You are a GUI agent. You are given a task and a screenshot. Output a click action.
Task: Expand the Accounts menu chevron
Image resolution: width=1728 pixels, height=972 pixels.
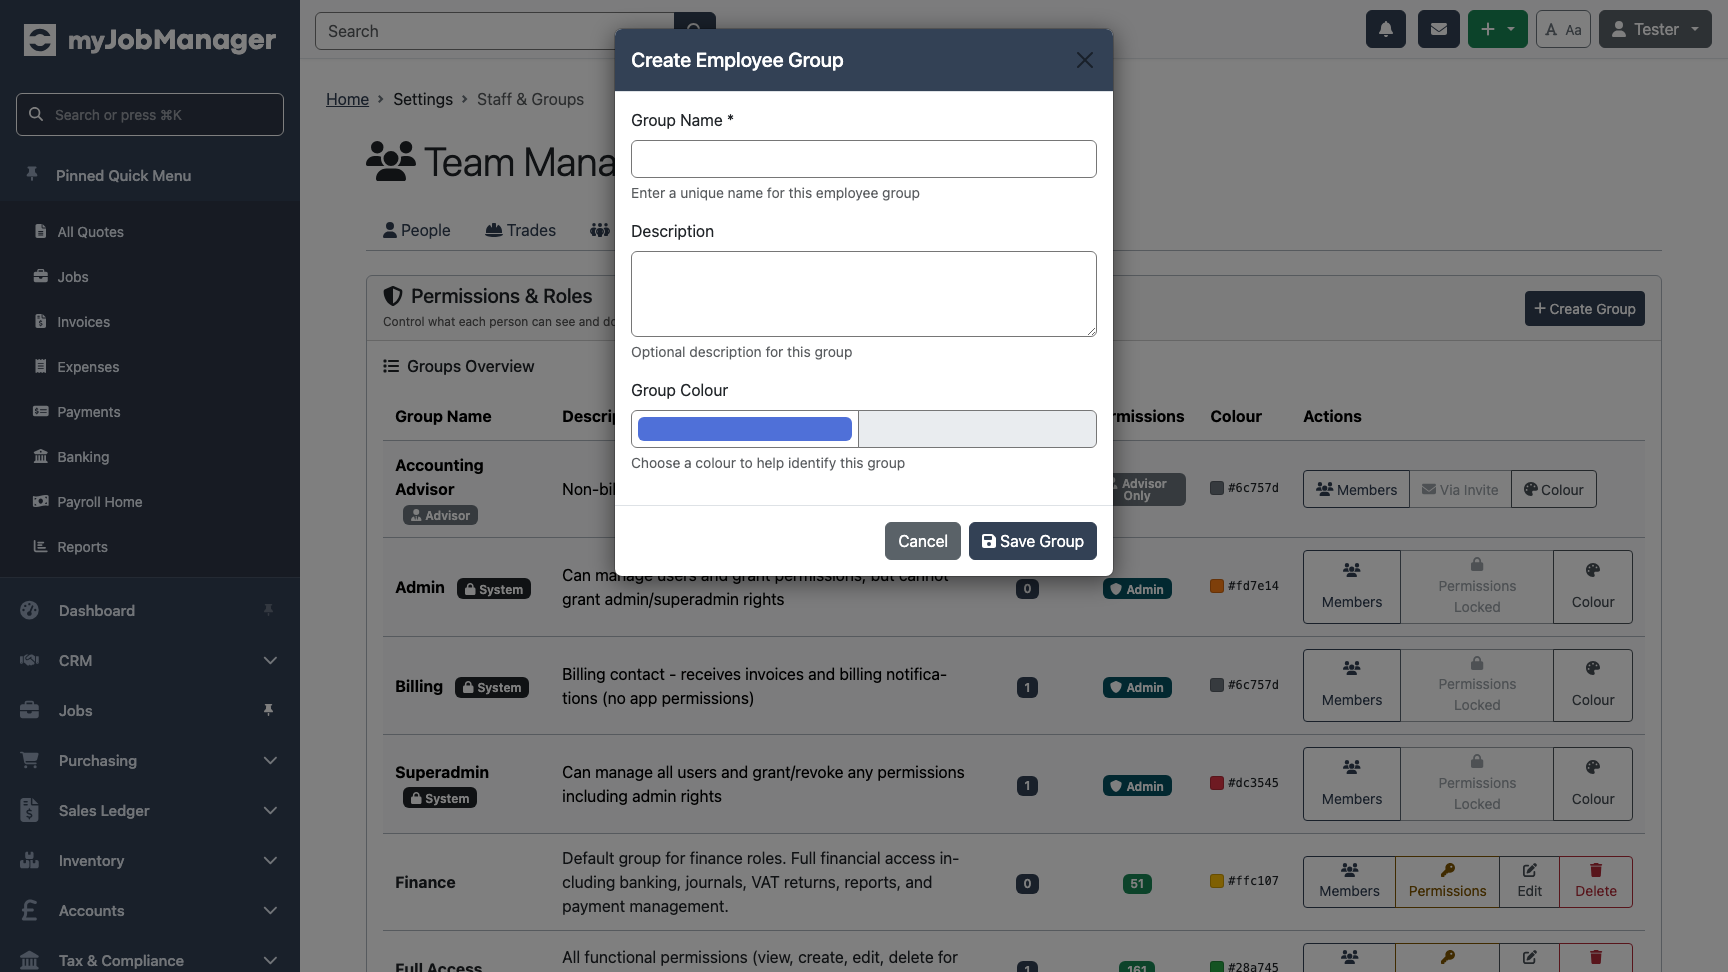coord(270,910)
